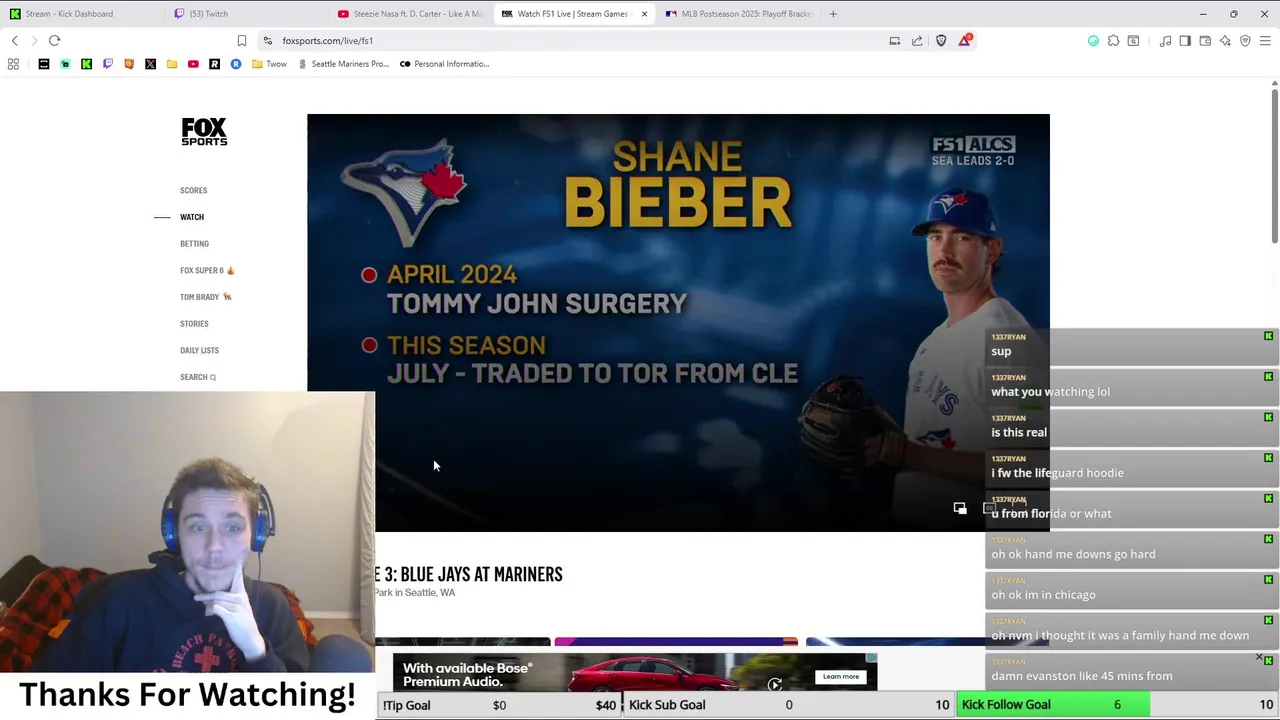Click the Fox Sports logo
The height and width of the screenshot is (720, 1280).
204,132
